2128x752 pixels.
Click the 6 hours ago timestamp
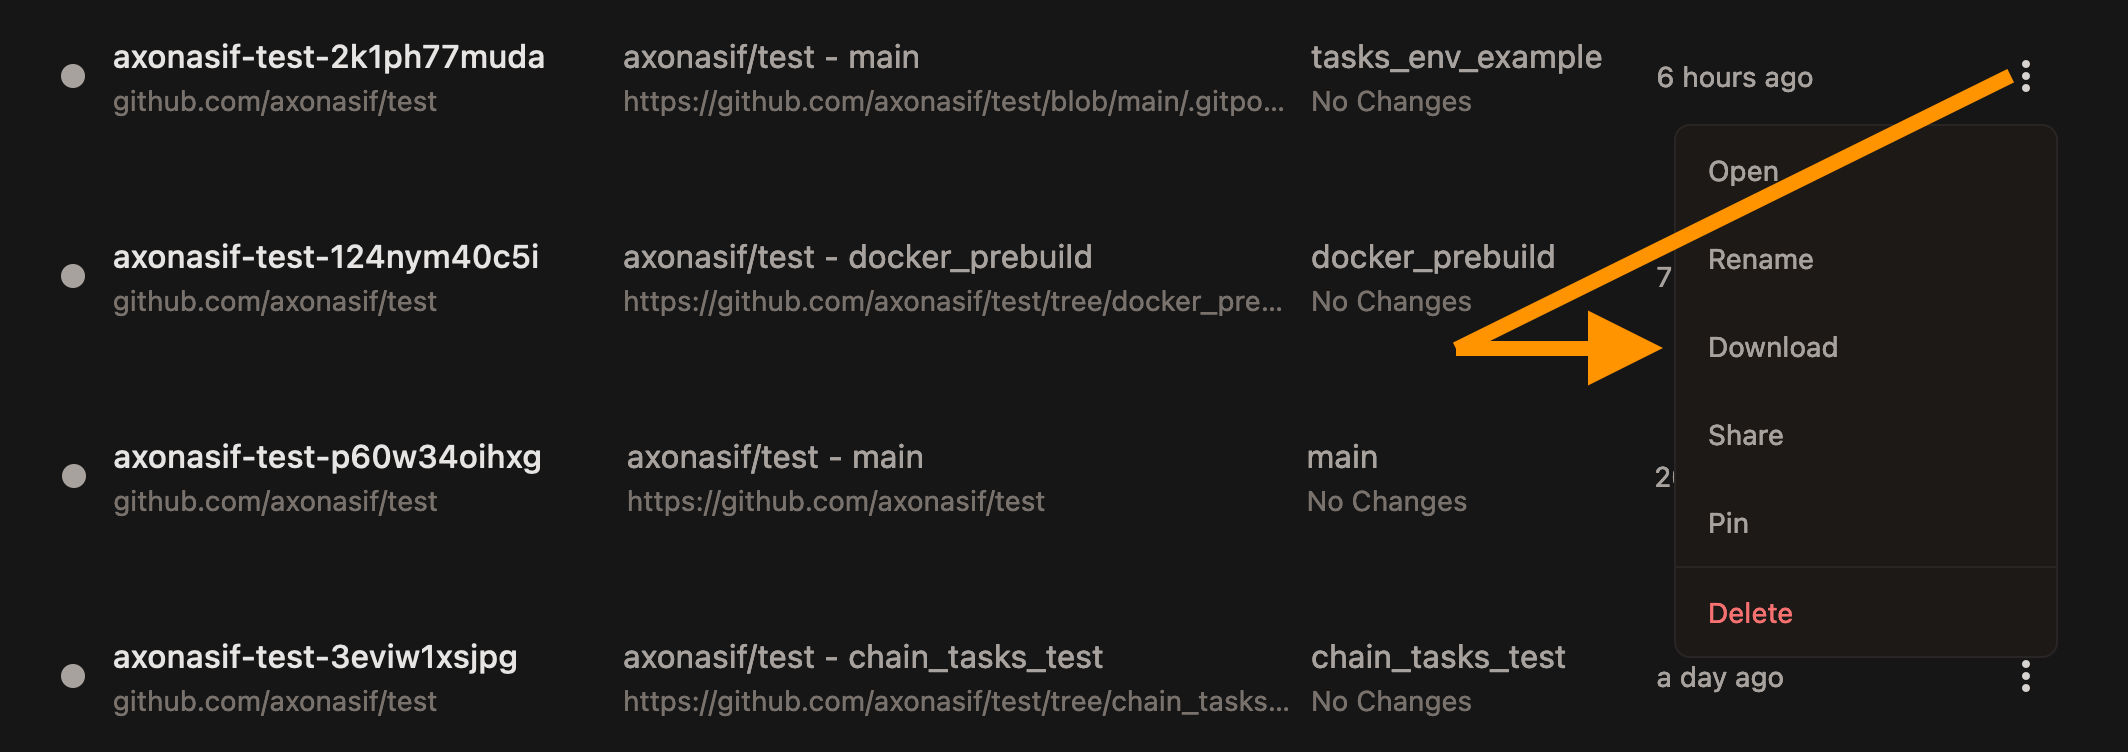(1734, 77)
